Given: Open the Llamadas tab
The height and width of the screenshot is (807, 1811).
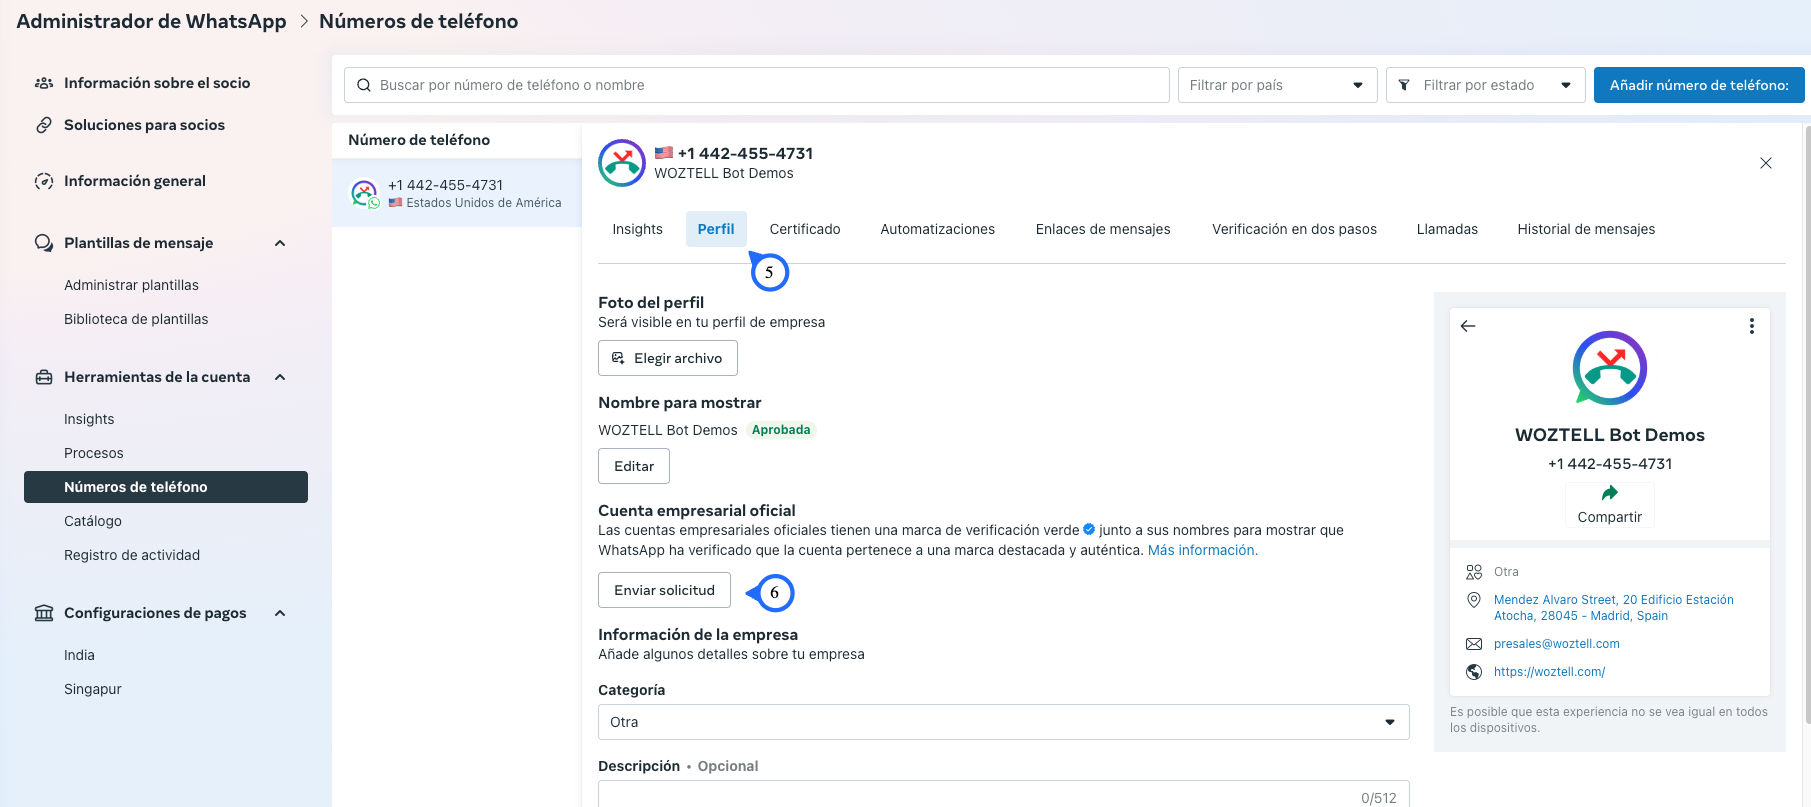Looking at the screenshot, I should pyautogui.click(x=1447, y=229).
